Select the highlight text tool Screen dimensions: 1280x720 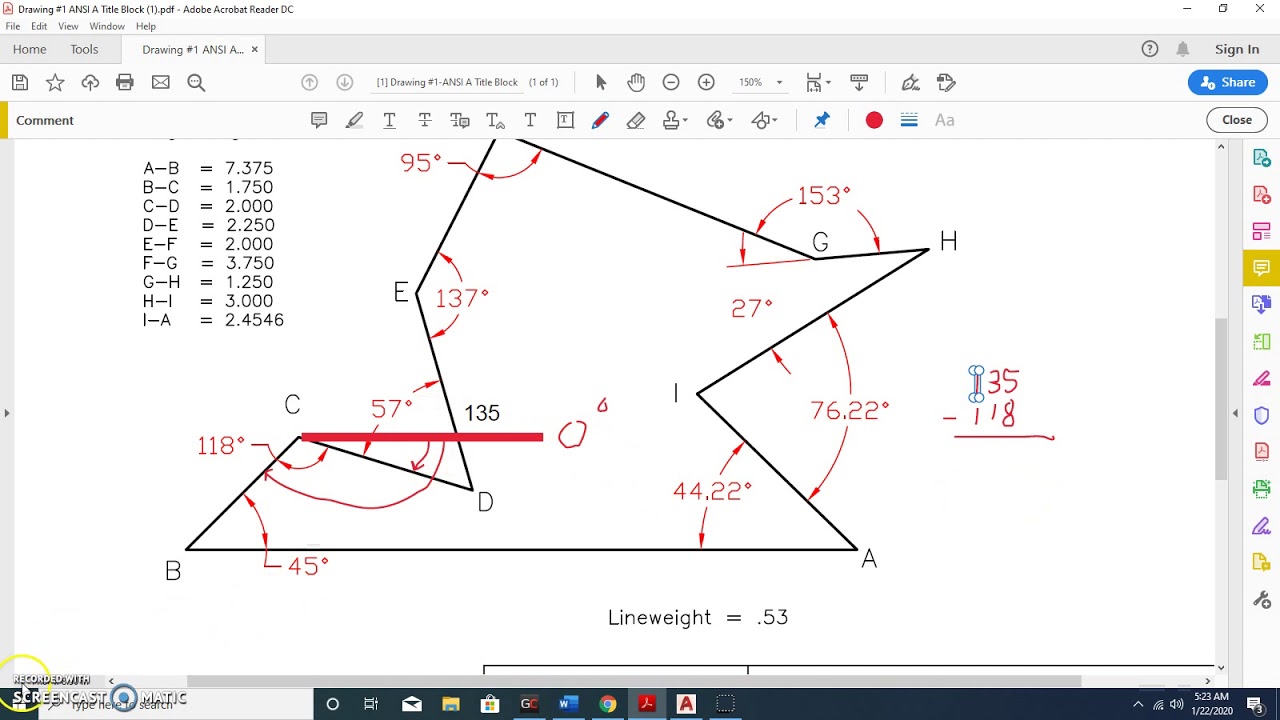tap(354, 120)
